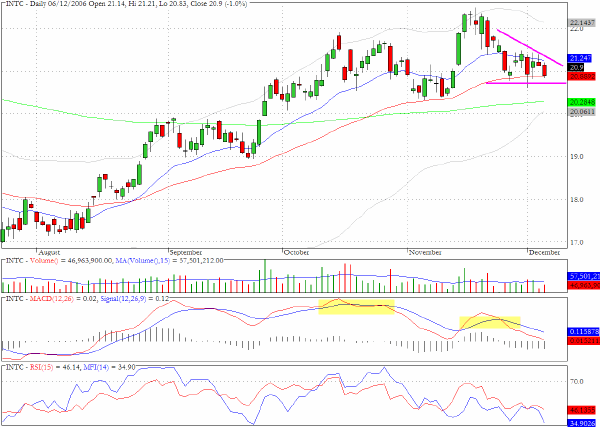Click the 18.0 price axis label
The width and height of the screenshot is (600, 427).
(577, 199)
